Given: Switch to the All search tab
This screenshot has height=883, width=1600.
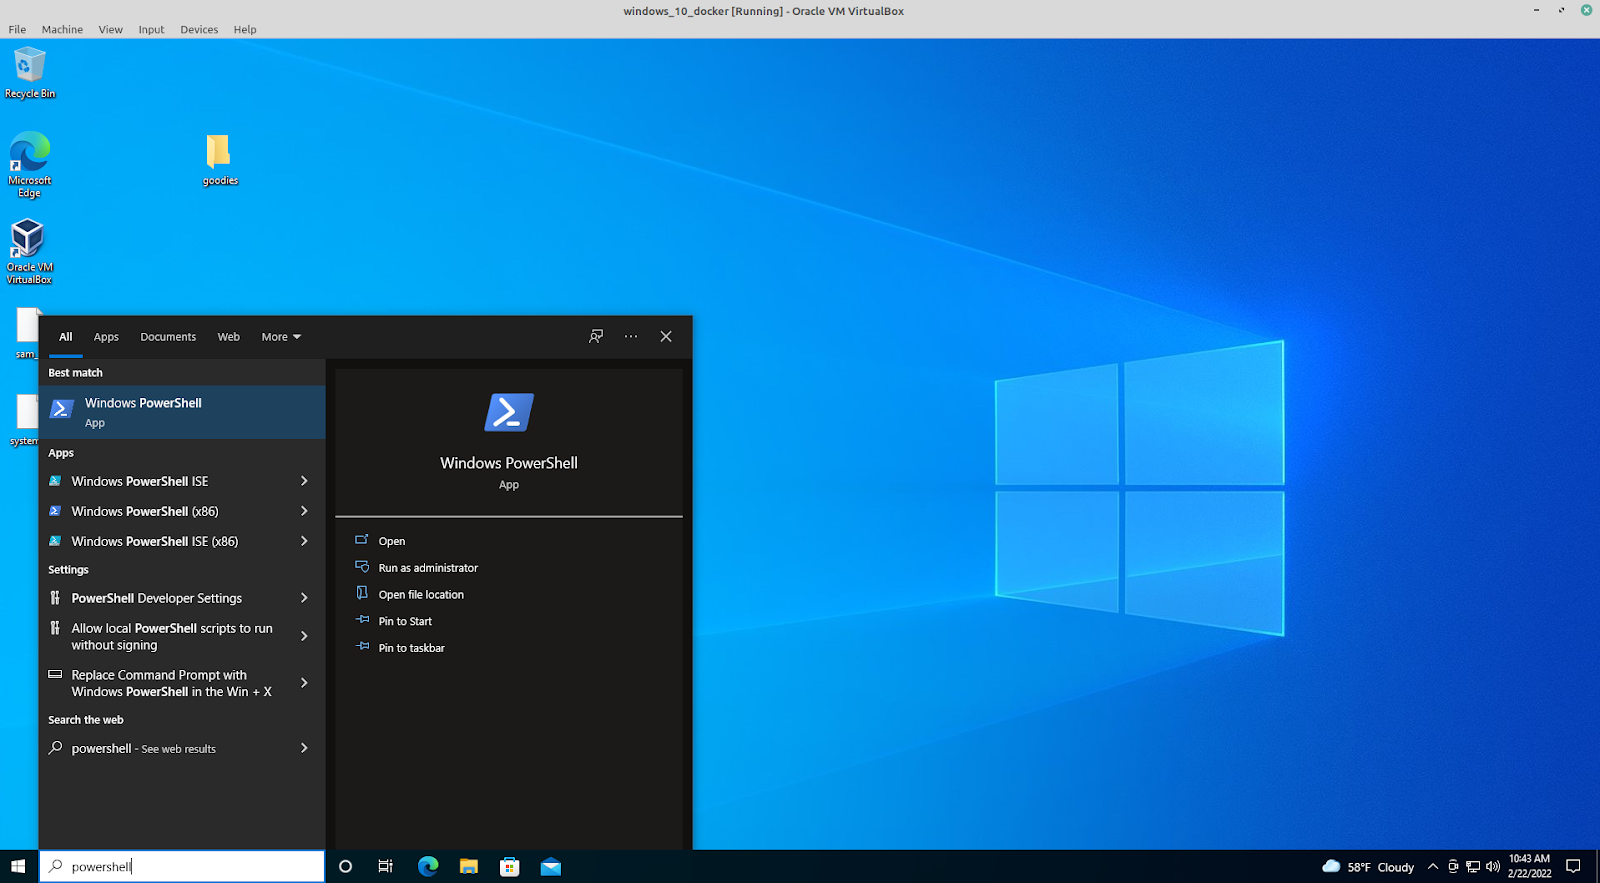Looking at the screenshot, I should tap(66, 337).
